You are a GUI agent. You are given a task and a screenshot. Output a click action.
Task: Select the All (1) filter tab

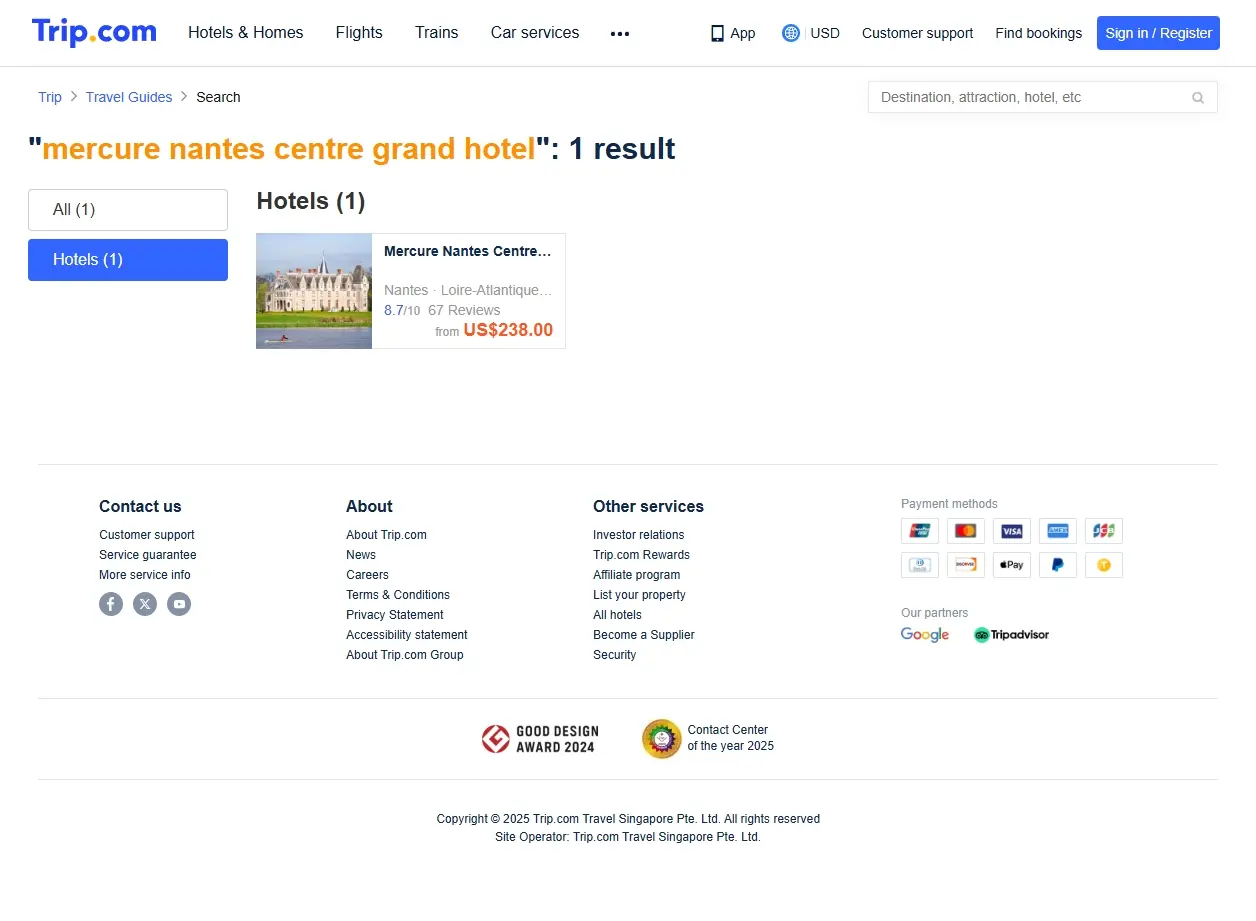coord(128,210)
